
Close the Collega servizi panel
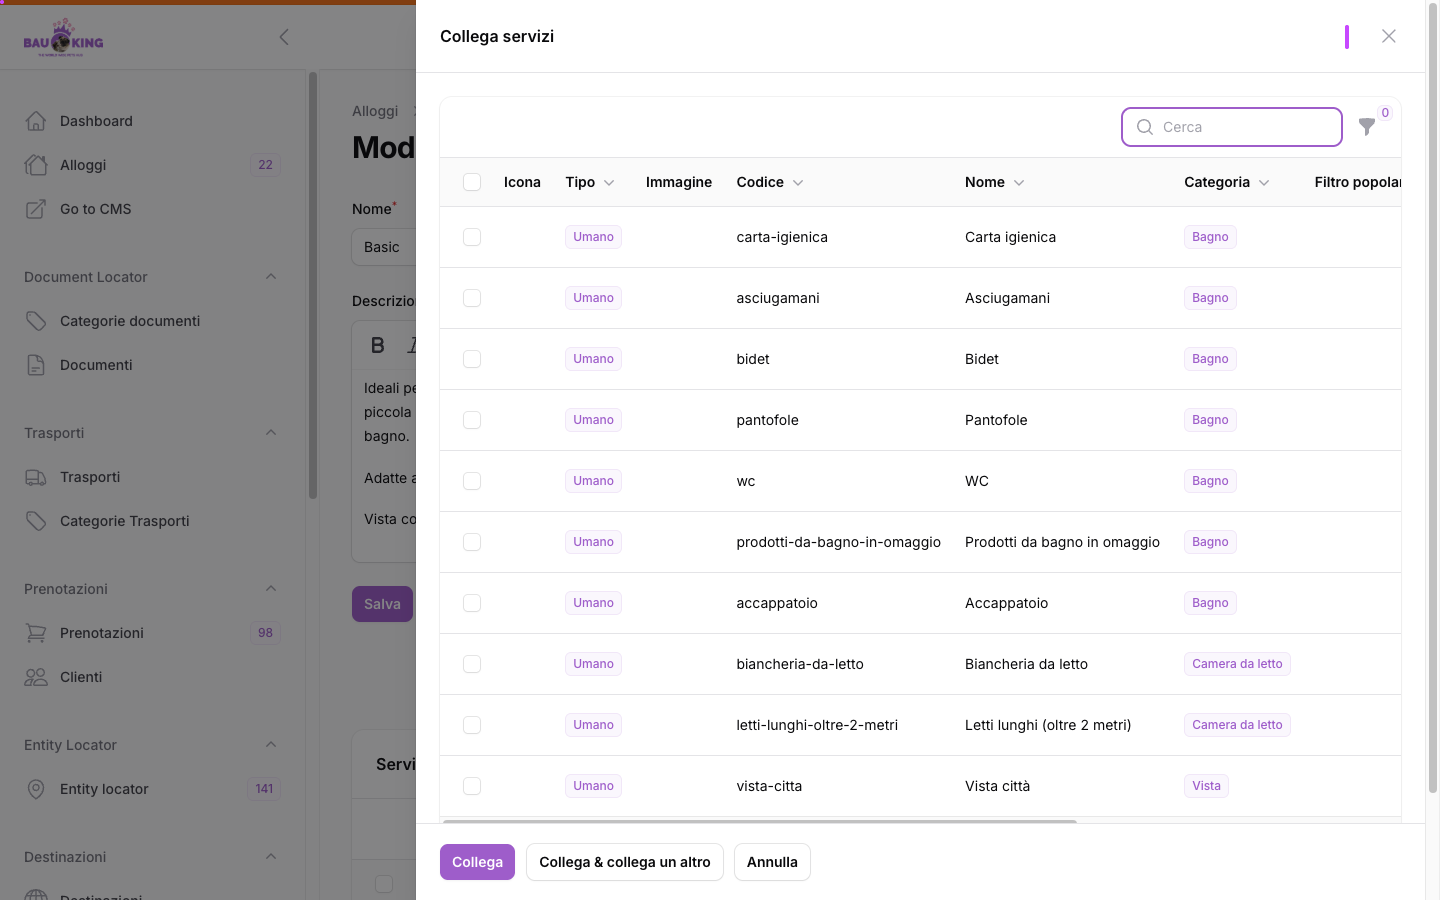[x=1389, y=36]
